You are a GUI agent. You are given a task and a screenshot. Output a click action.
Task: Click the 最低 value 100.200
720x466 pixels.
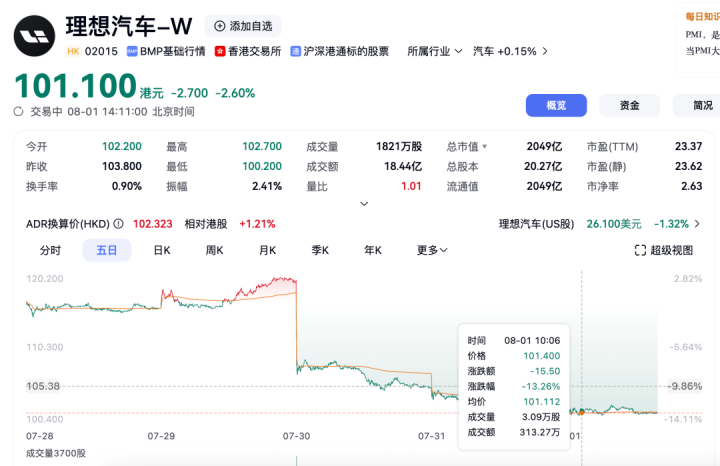tap(262, 166)
